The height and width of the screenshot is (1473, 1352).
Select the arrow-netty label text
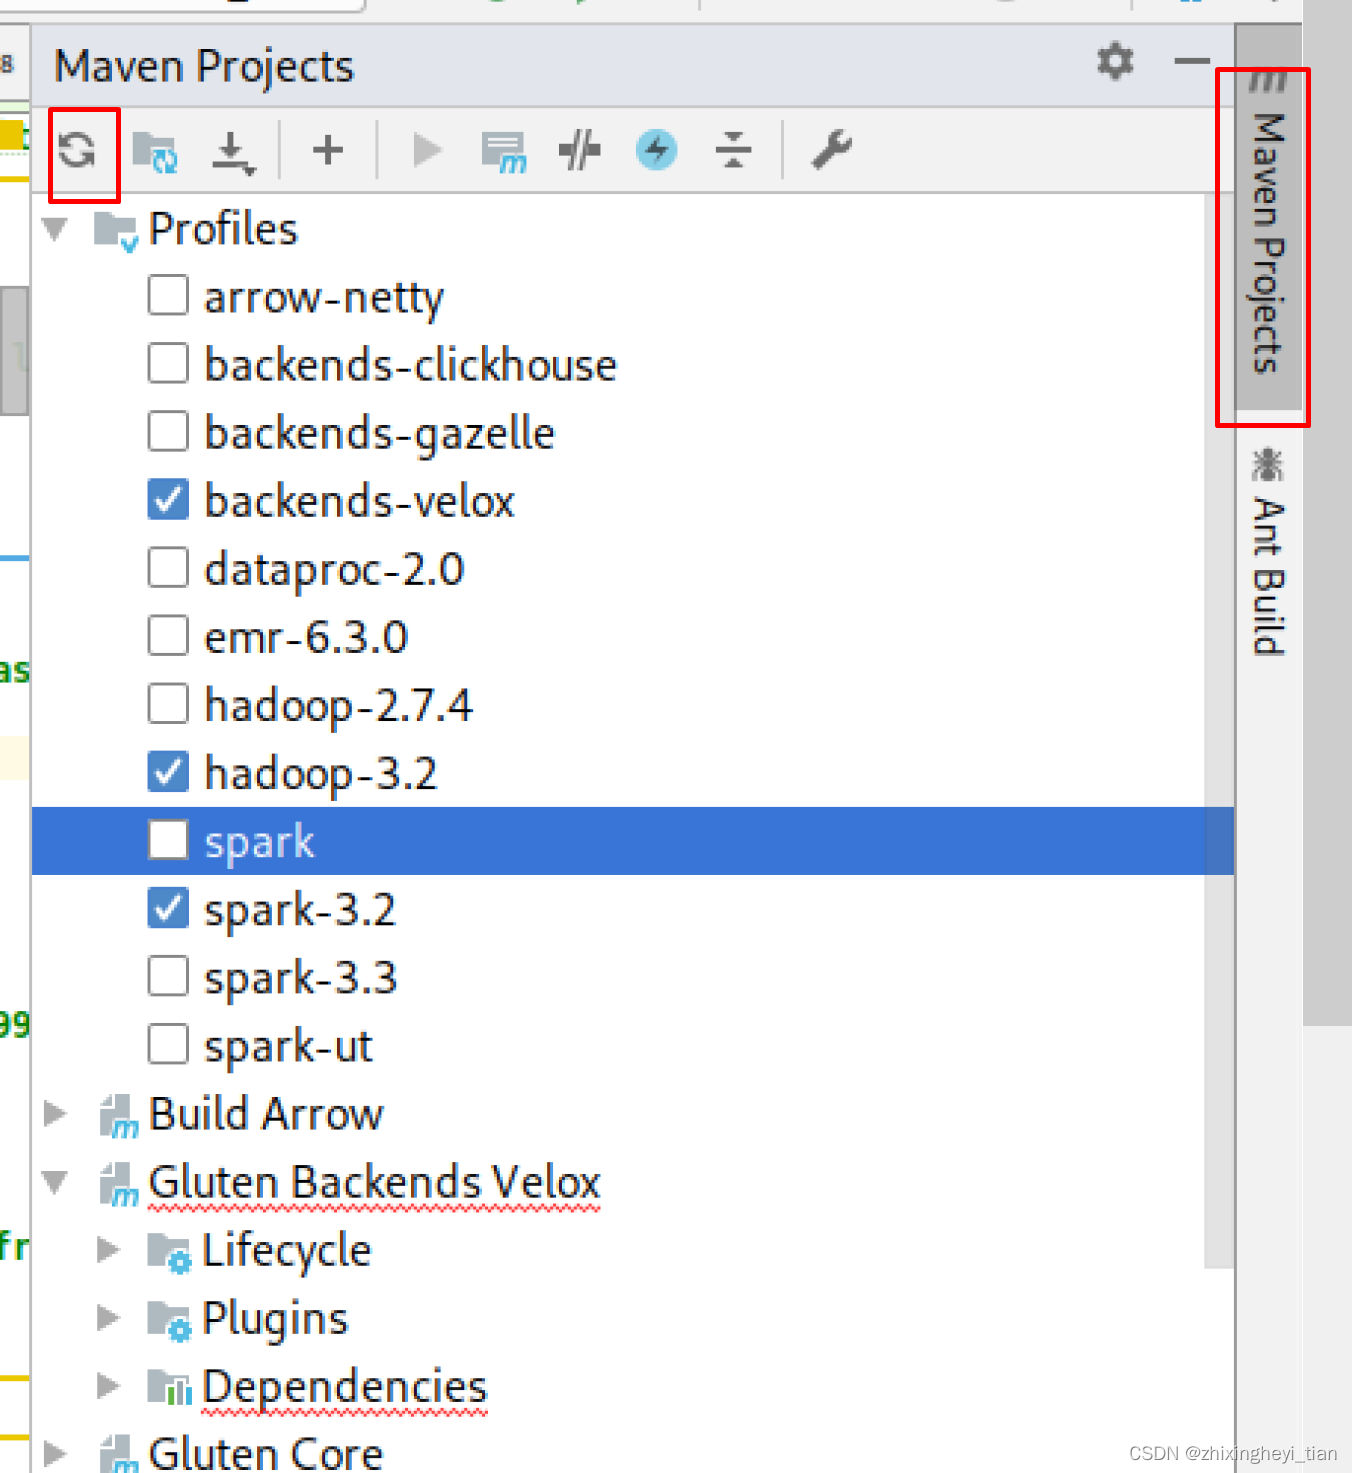324,298
